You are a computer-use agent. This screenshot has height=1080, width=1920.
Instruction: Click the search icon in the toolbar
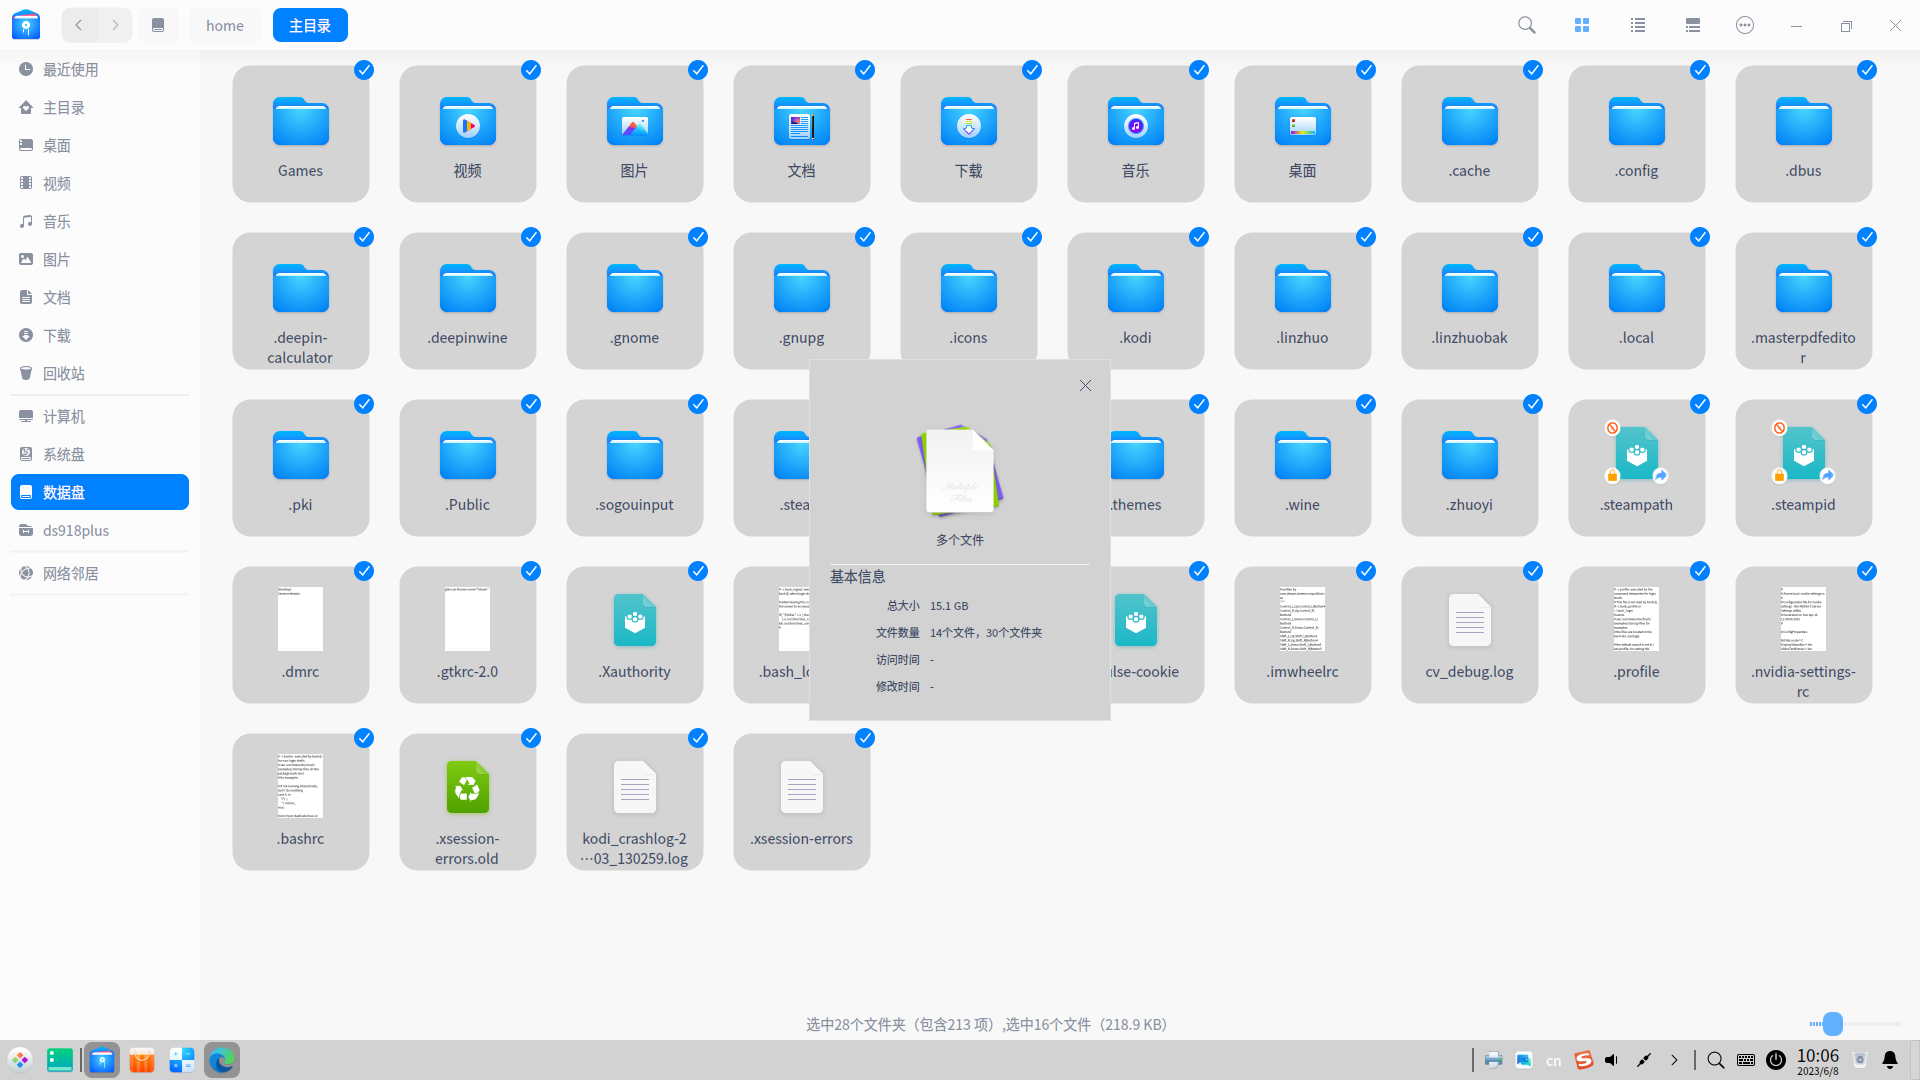click(x=1526, y=25)
